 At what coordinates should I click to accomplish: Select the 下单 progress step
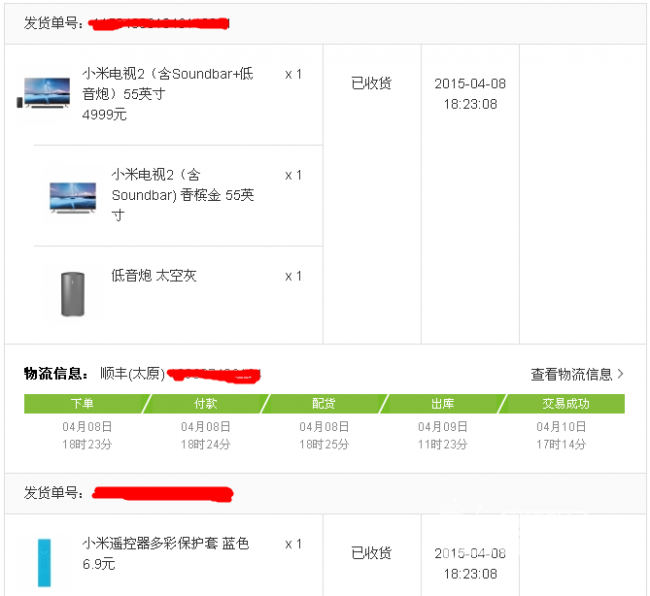pyautogui.click(x=85, y=404)
